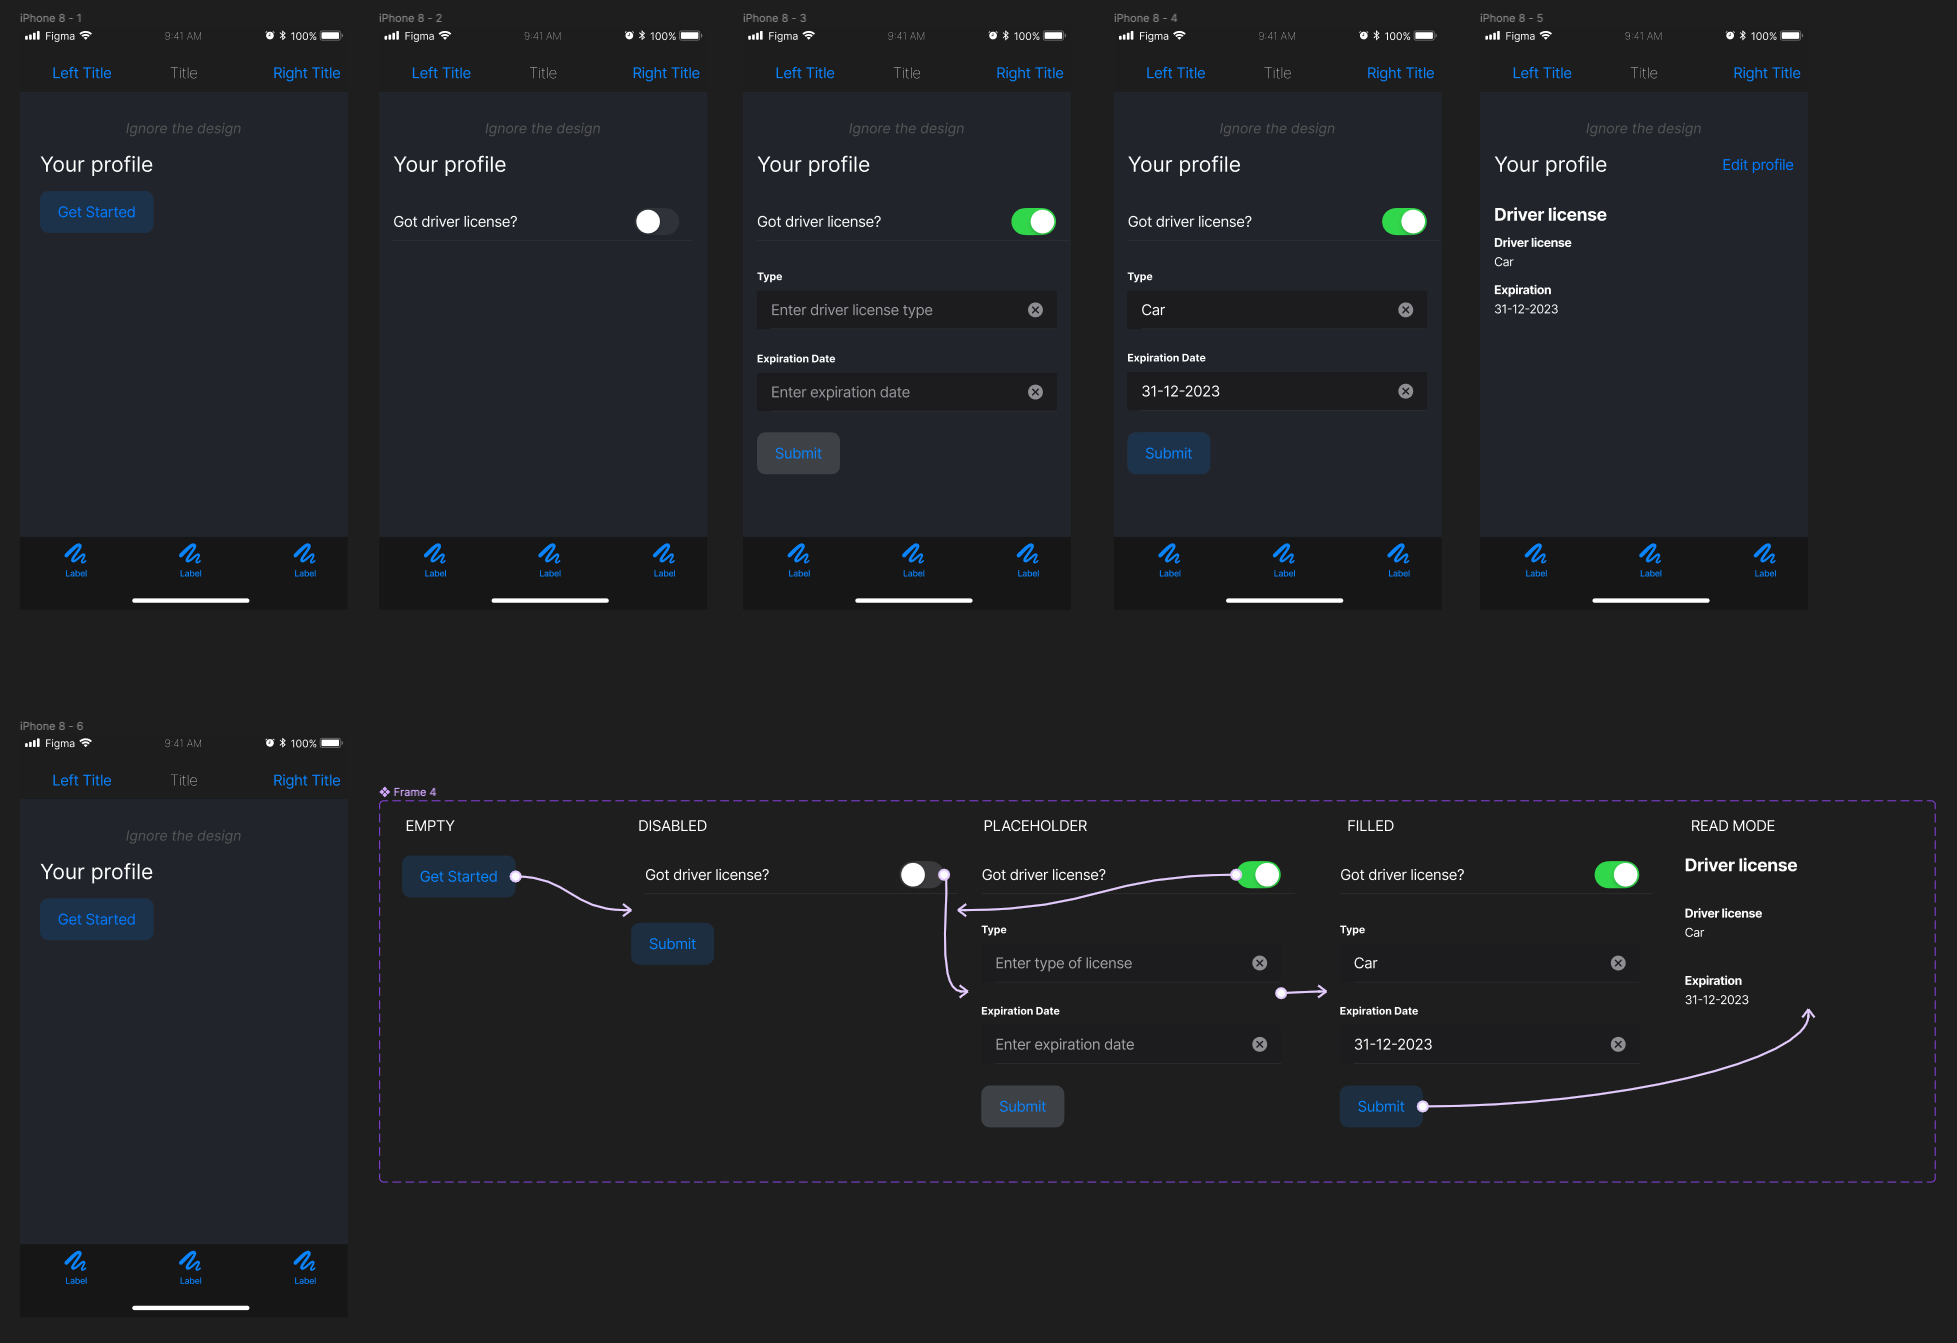Turn off driver license toggle in iPhone 8 - 4
Image resolution: width=1957 pixels, height=1343 pixels.
coord(1404,221)
